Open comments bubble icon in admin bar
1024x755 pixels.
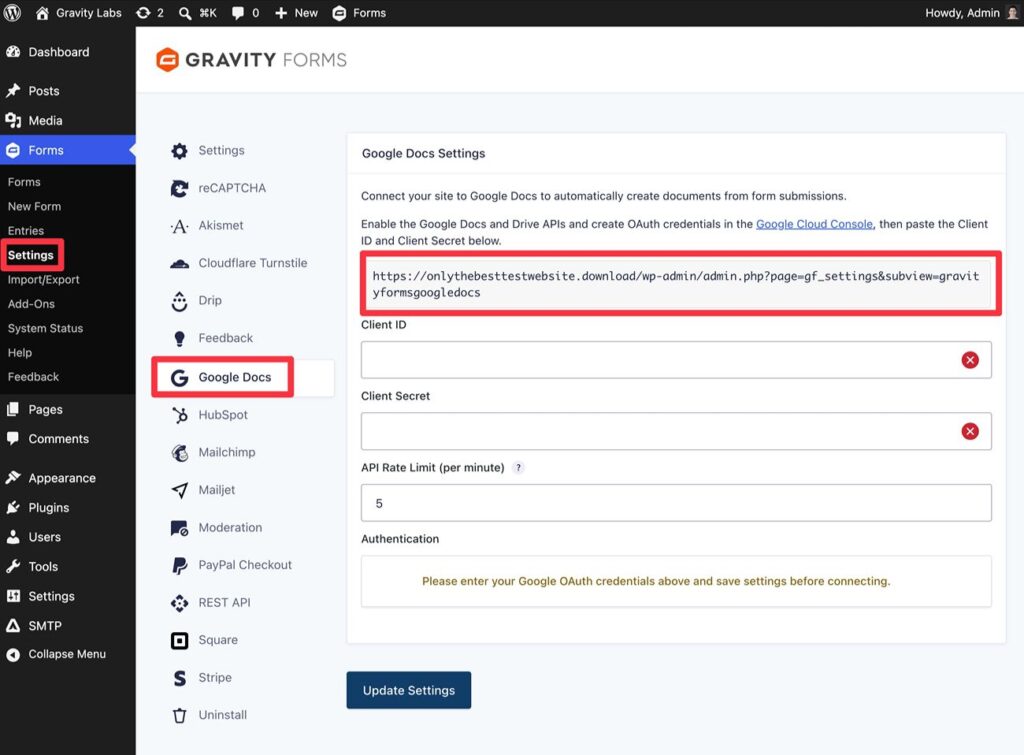pos(238,13)
